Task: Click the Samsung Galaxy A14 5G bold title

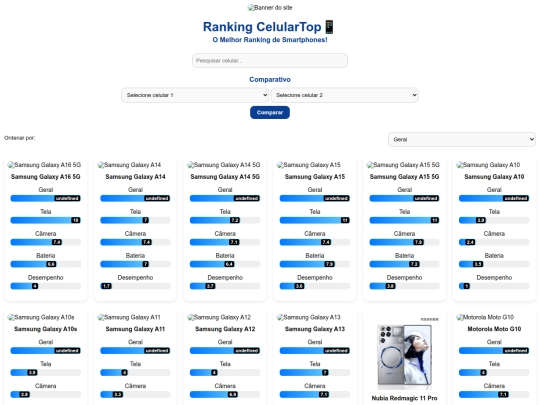Action: coord(225,177)
